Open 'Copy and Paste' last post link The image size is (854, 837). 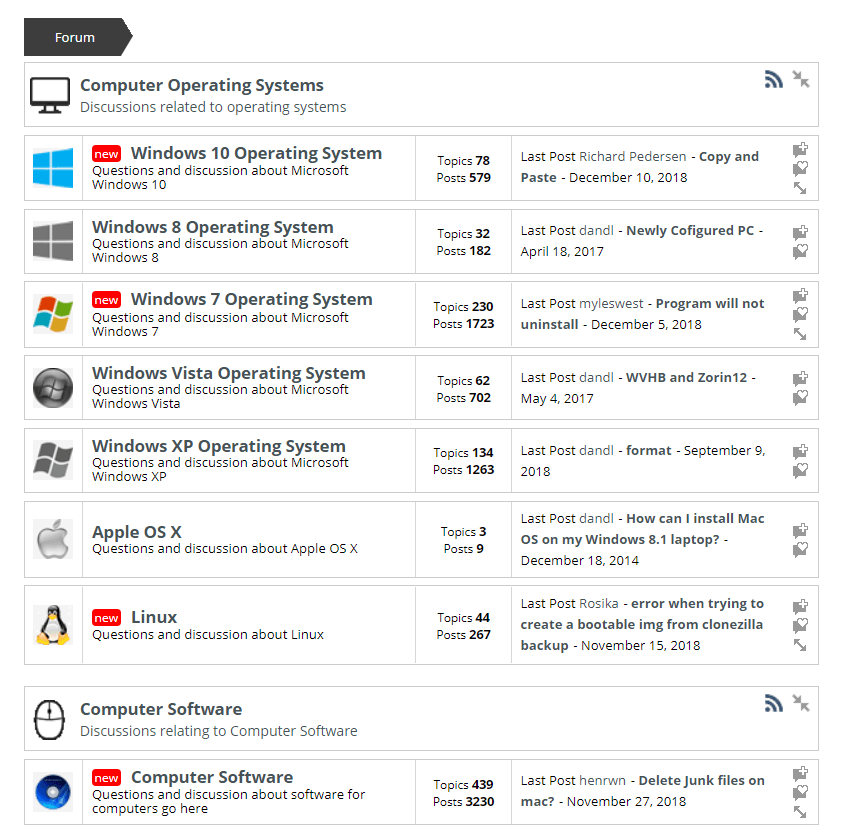(639, 167)
